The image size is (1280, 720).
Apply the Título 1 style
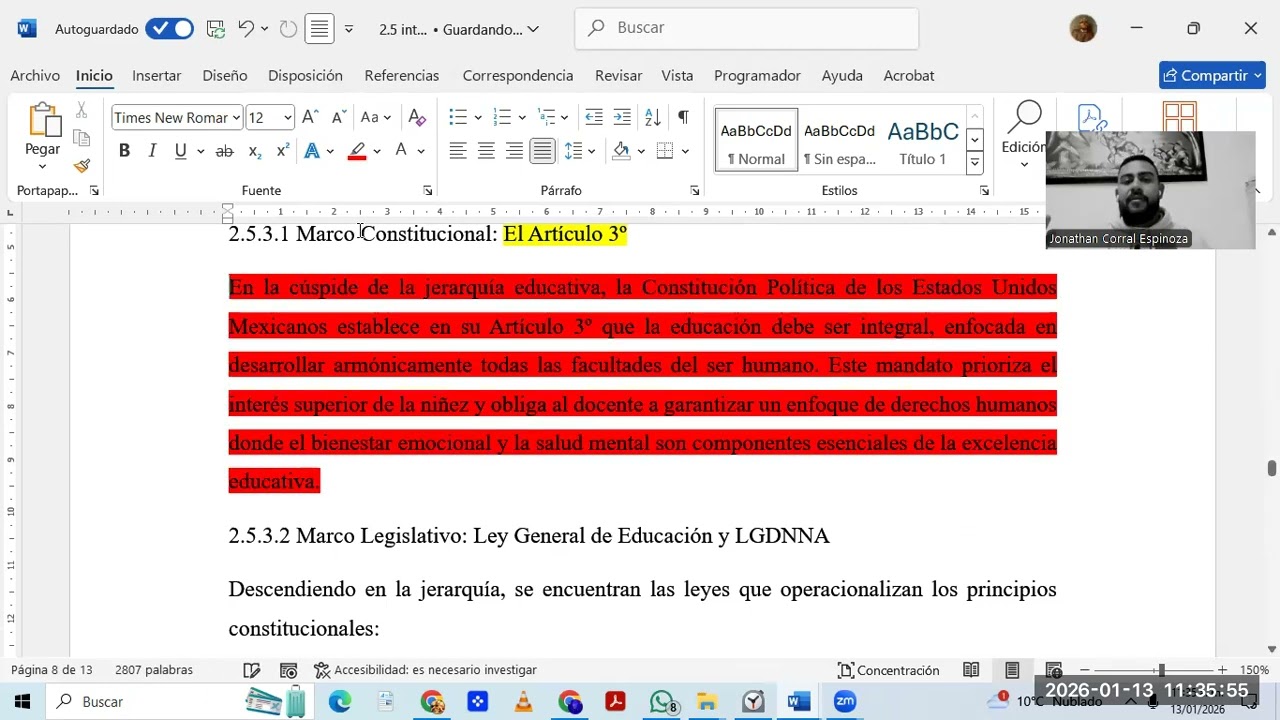coord(923,141)
